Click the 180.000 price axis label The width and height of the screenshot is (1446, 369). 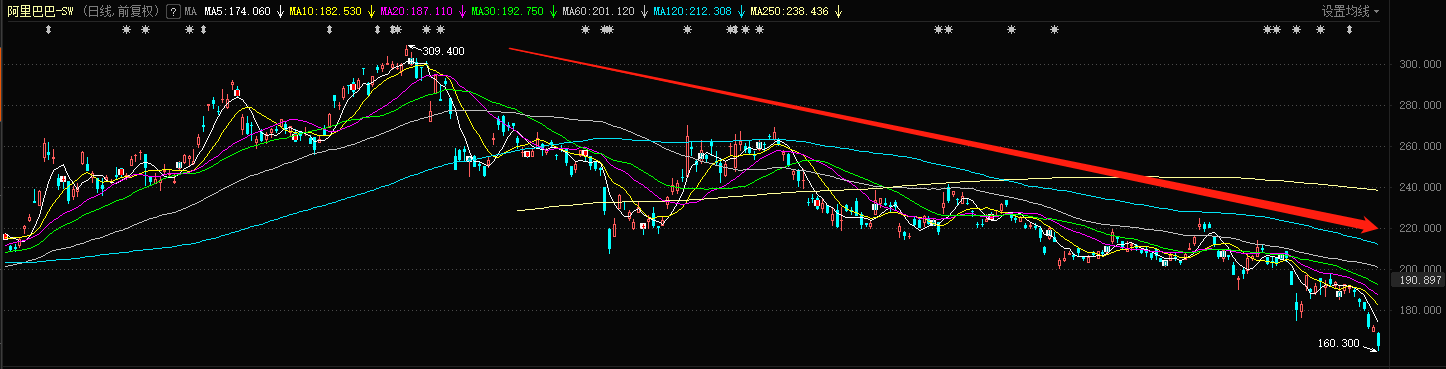click(1420, 310)
